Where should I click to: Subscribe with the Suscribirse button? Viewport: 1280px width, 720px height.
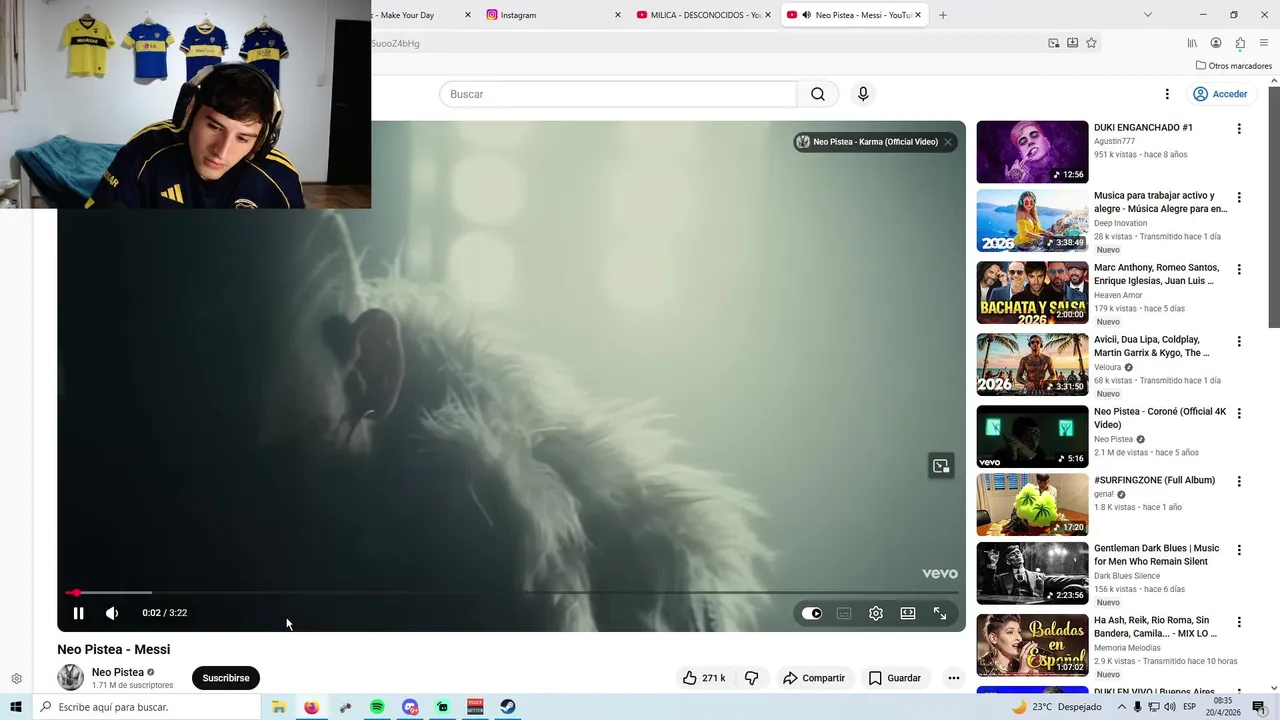226,678
